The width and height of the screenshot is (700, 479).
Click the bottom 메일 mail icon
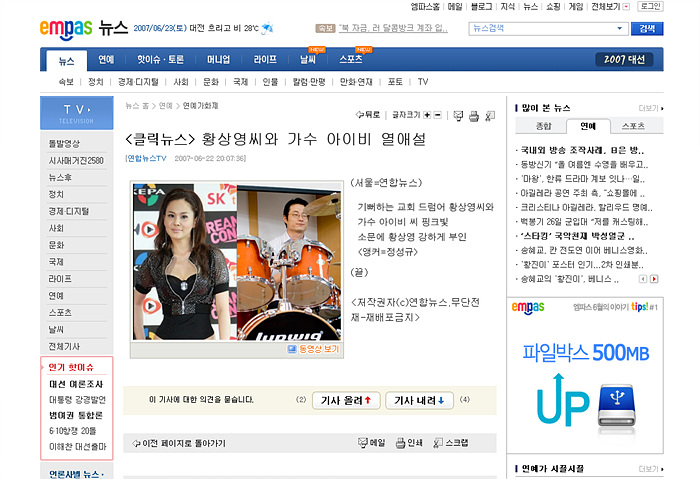[x=371, y=443]
